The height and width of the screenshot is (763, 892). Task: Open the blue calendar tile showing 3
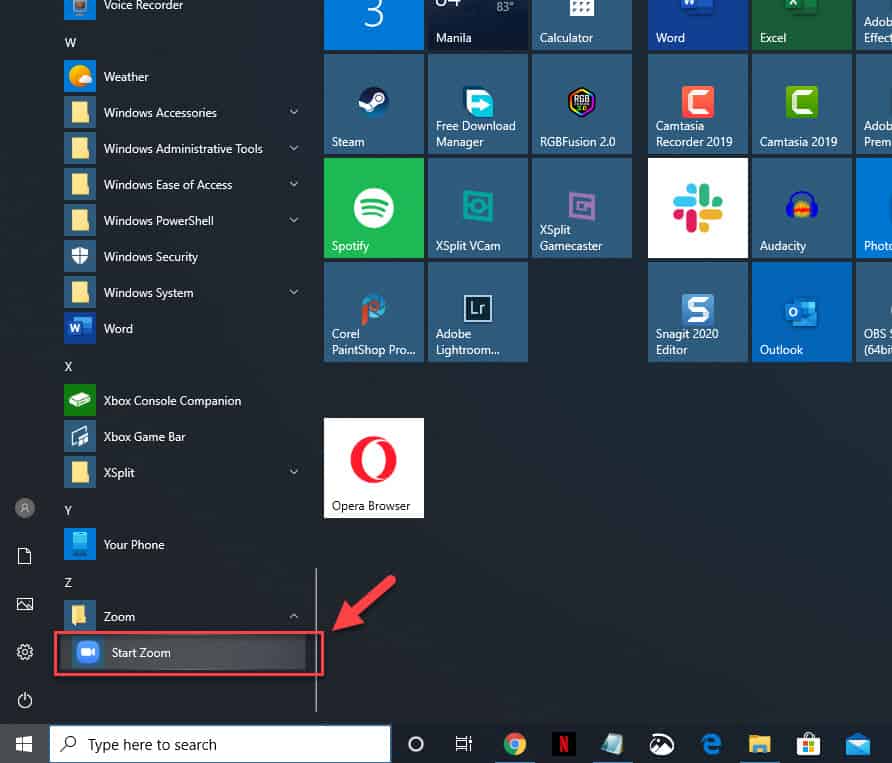click(x=374, y=25)
